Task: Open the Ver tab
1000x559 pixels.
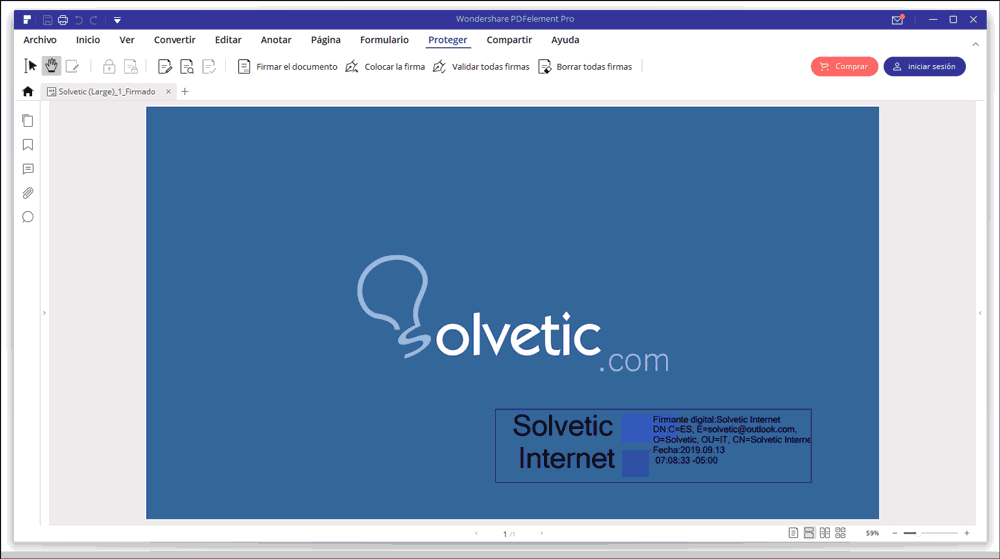Action: pos(127,40)
